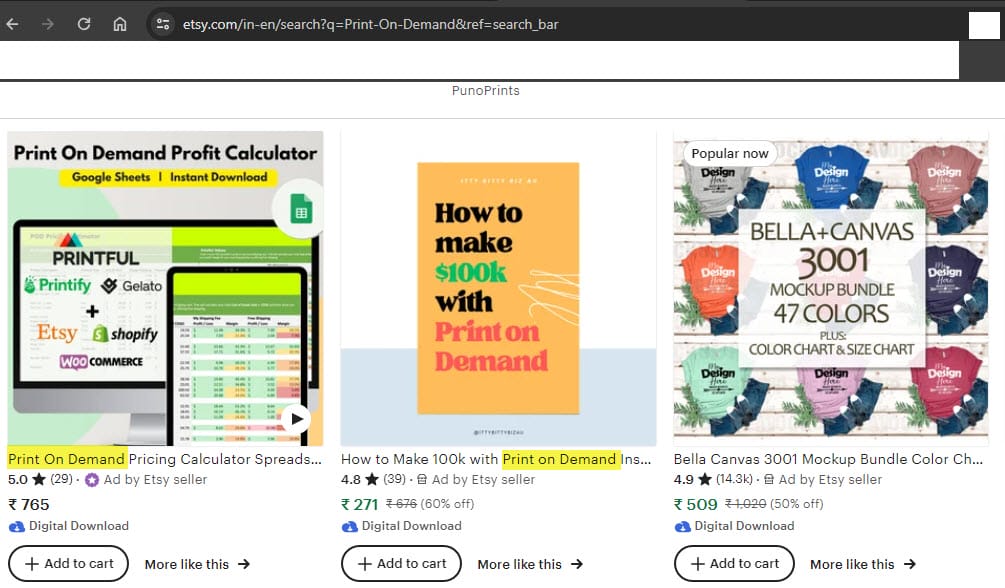
Task: Click the (60% off) discount text
Action: tap(447, 504)
